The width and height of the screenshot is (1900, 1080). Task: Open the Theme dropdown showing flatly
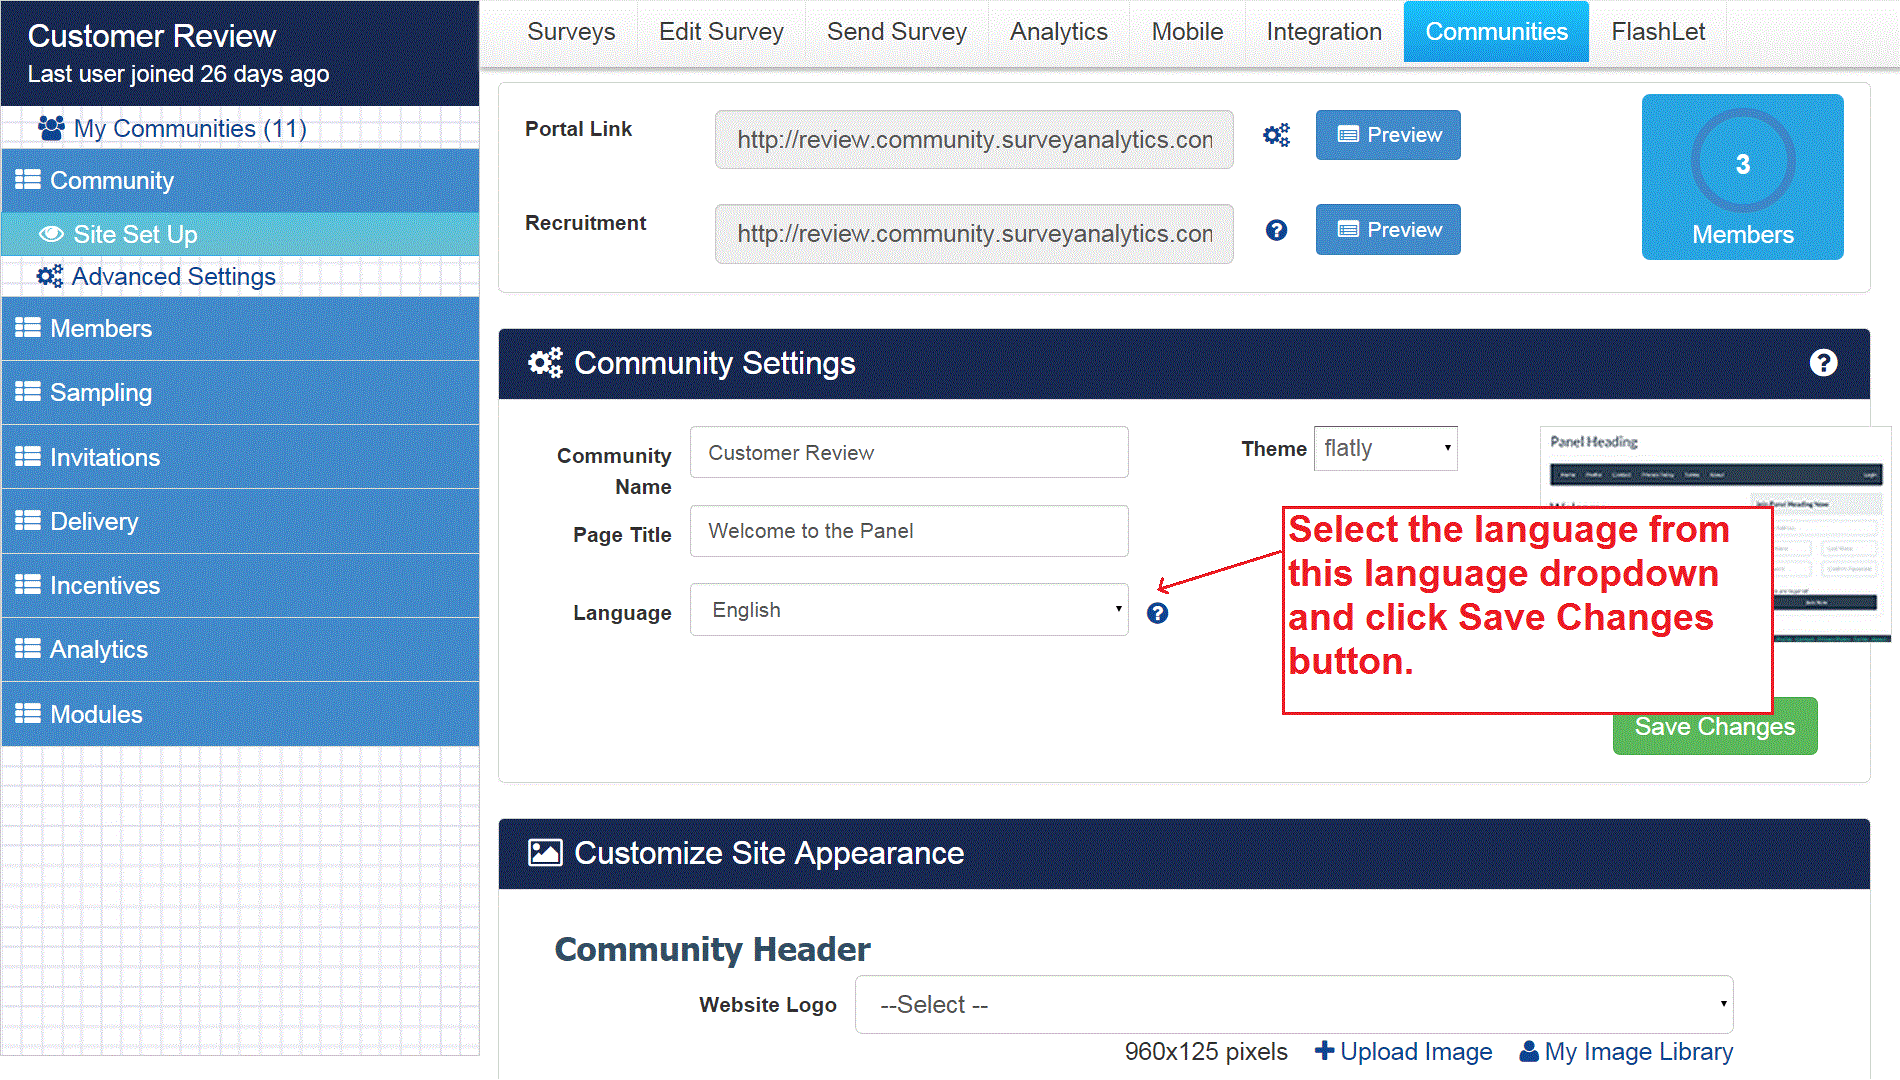pos(1385,448)
